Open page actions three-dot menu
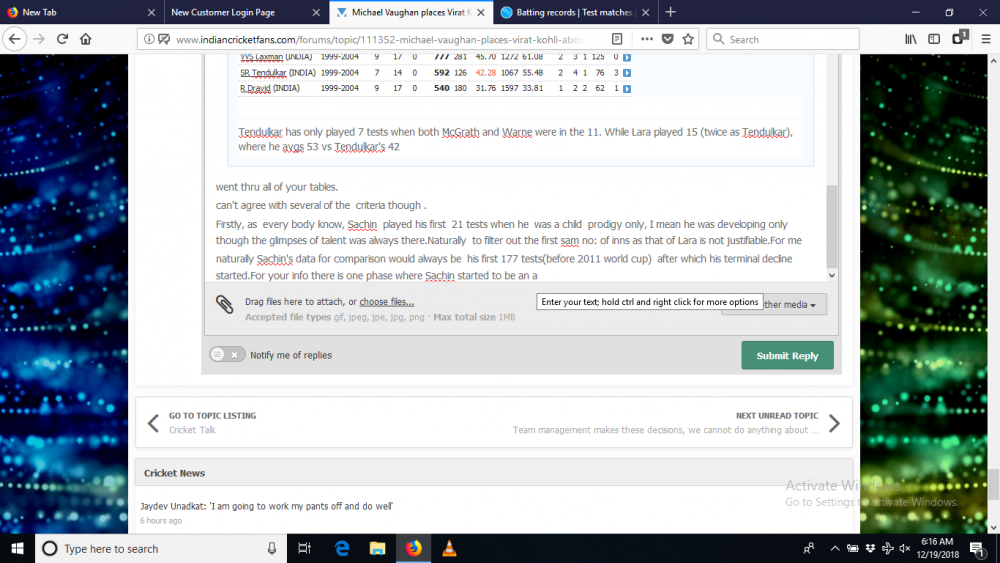 [x=647, y=39]
